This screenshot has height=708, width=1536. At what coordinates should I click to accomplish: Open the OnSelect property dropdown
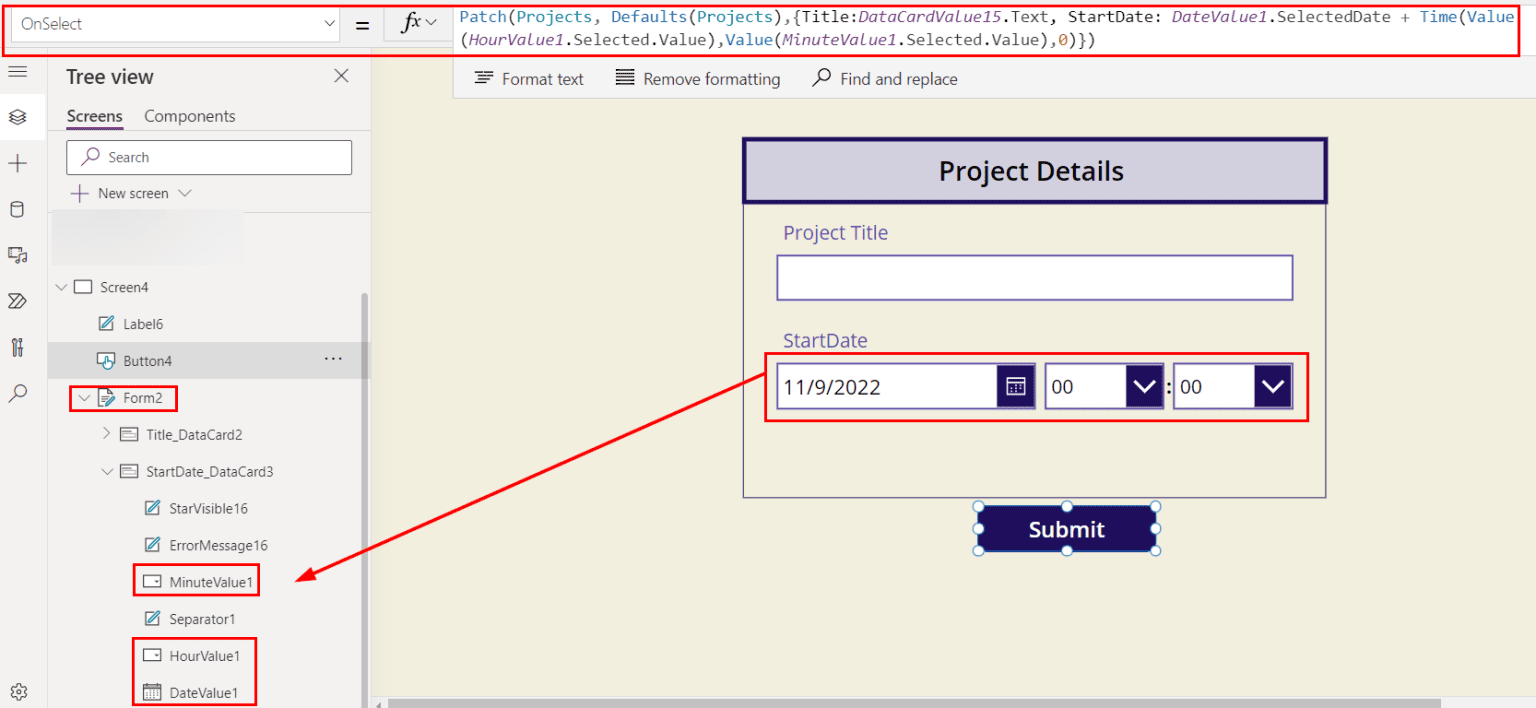329,22
